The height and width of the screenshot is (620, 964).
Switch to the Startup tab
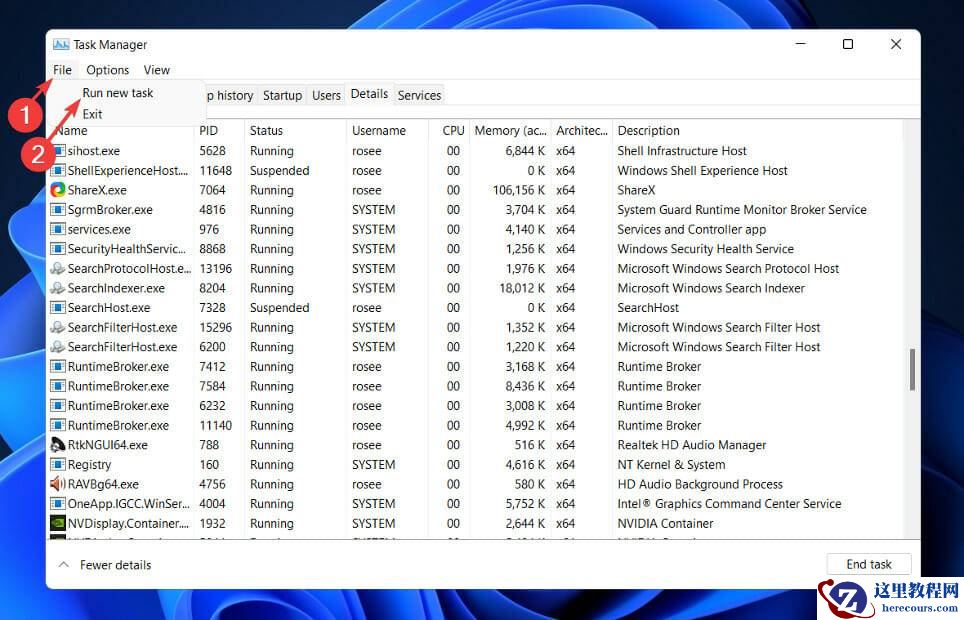click(x=282, y=95)
